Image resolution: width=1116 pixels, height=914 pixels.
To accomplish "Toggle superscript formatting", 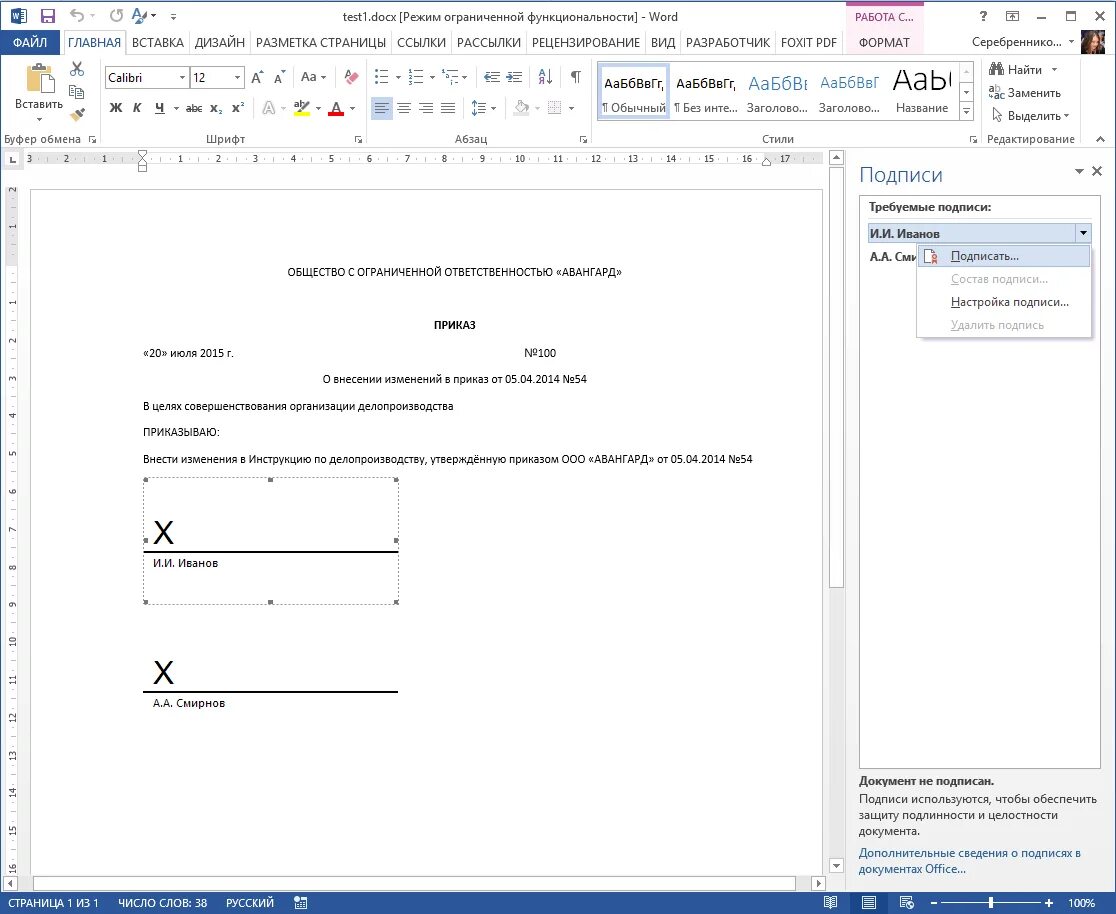I will [238, 108].
